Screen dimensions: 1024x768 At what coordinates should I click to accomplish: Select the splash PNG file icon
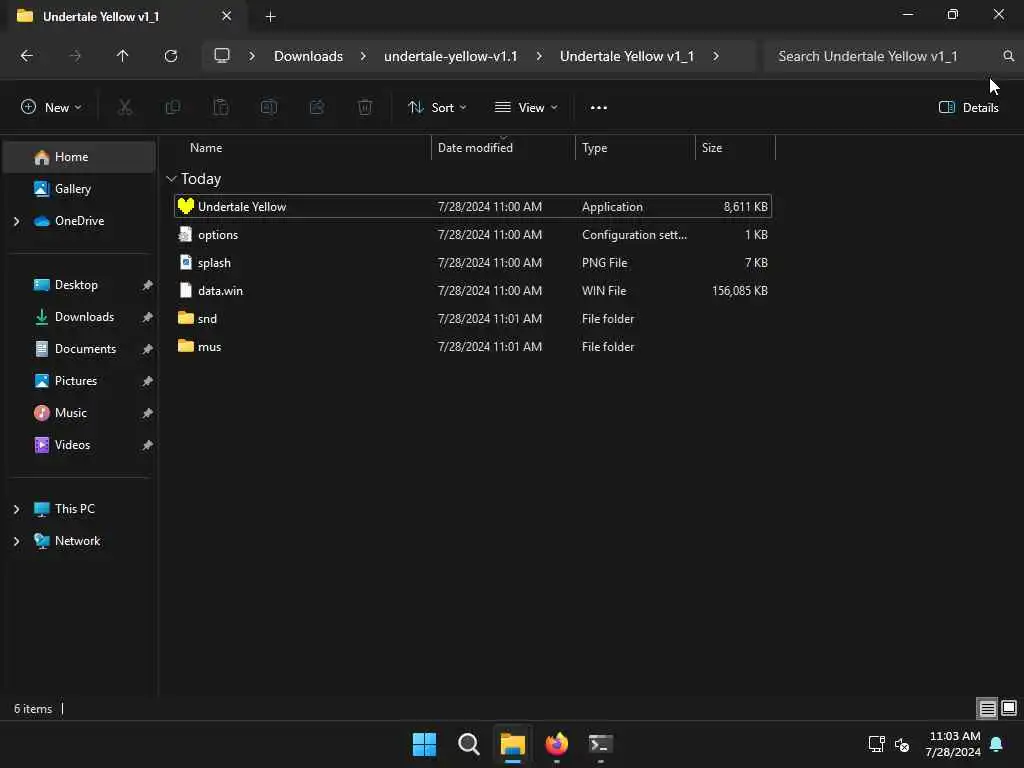(186, 263)
